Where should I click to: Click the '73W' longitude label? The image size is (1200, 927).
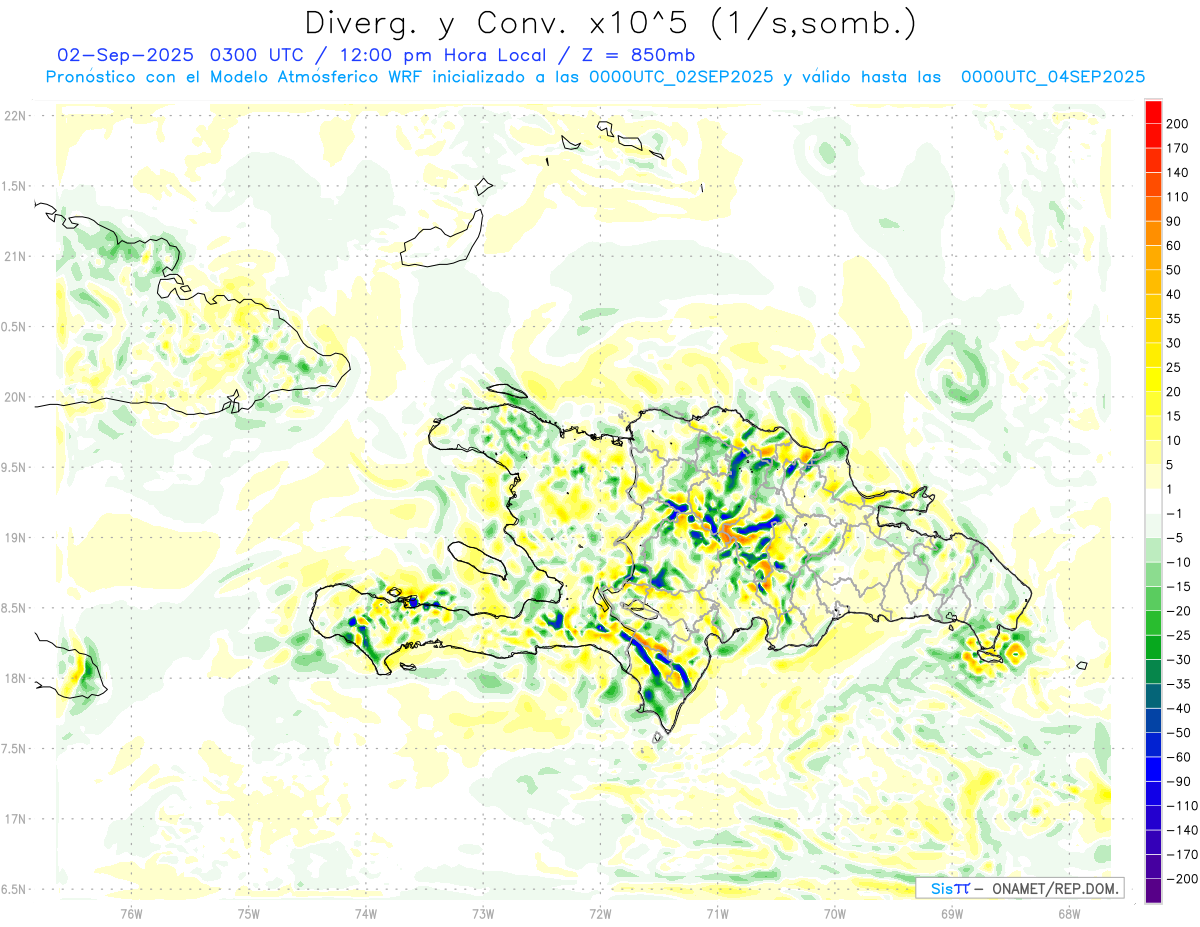click(x=483, y=913)
